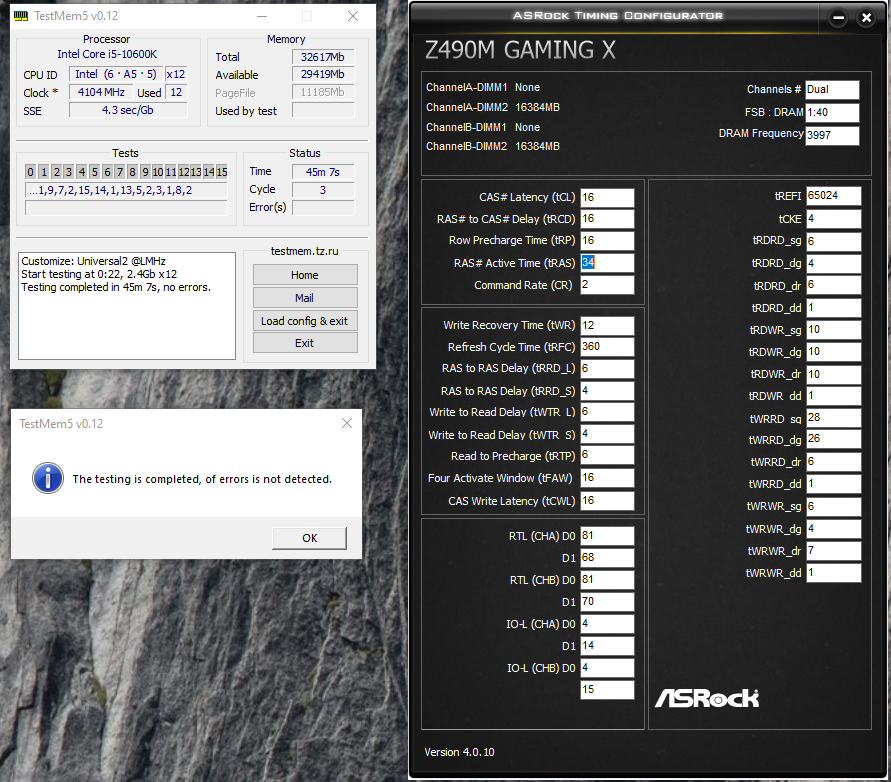Screen dimensions: 891x782
Task: Click the FSB : DRAM ratio field
Action: tap(832, 113)
